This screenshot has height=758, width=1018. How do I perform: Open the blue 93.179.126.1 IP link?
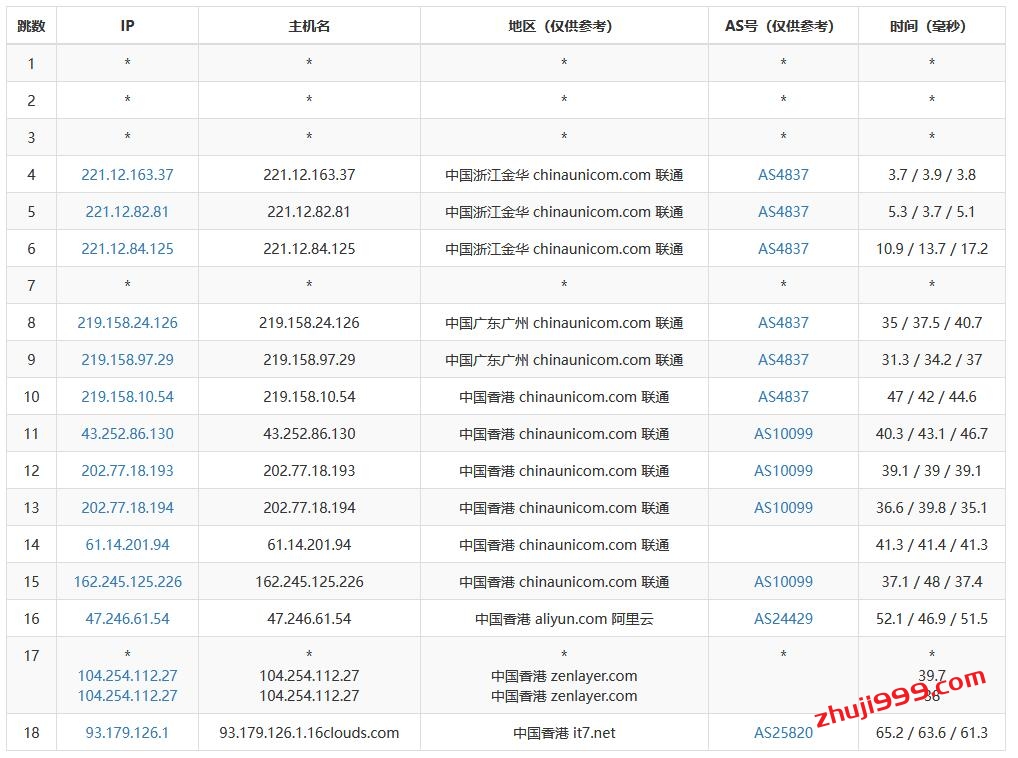click(x=127, y=733)
